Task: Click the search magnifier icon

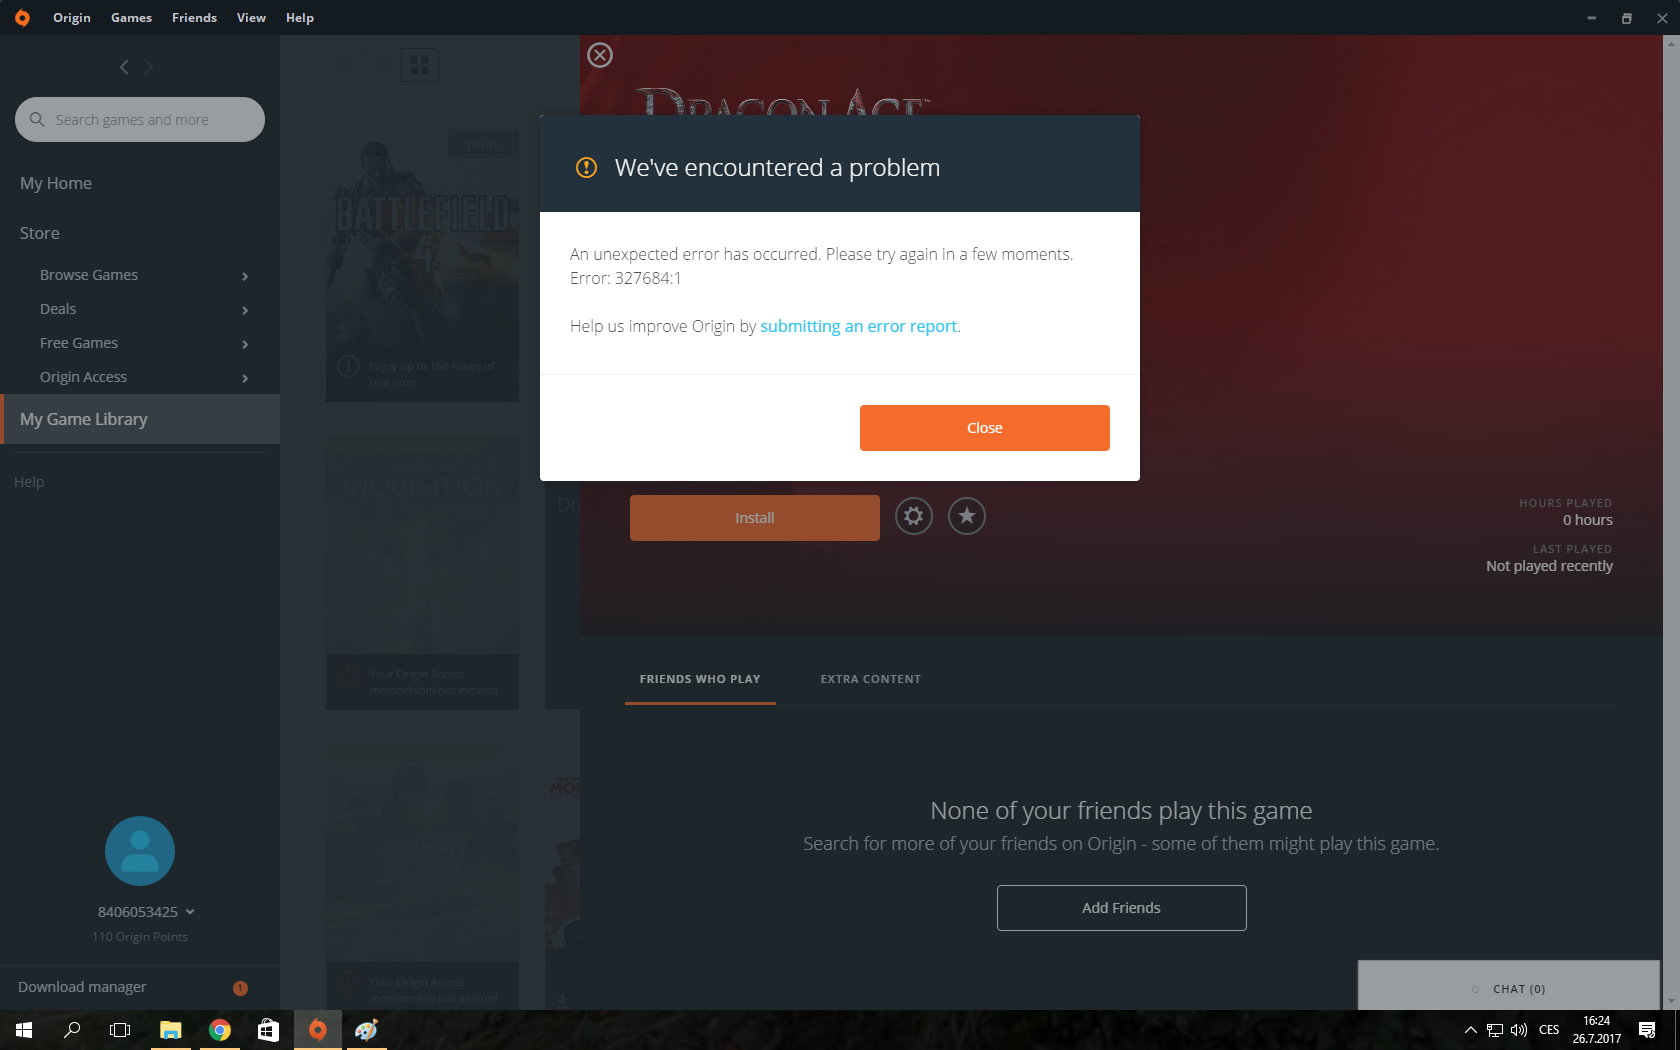Action: [x=37, y=119]
